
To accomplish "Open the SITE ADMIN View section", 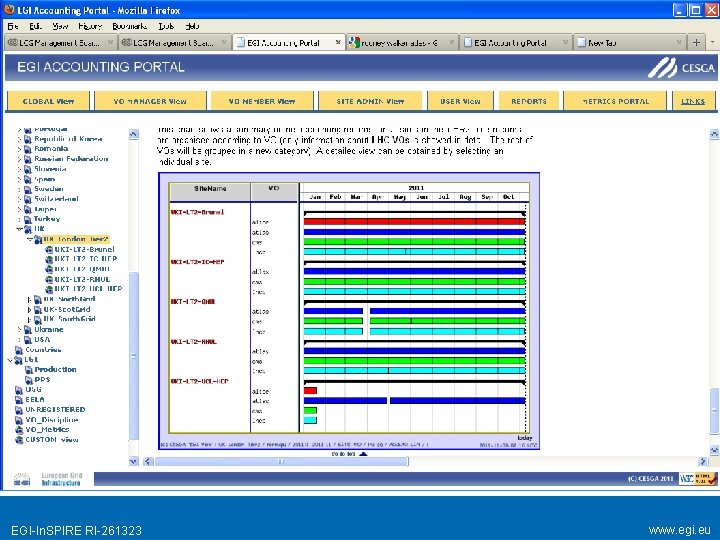I will [370, 101].
